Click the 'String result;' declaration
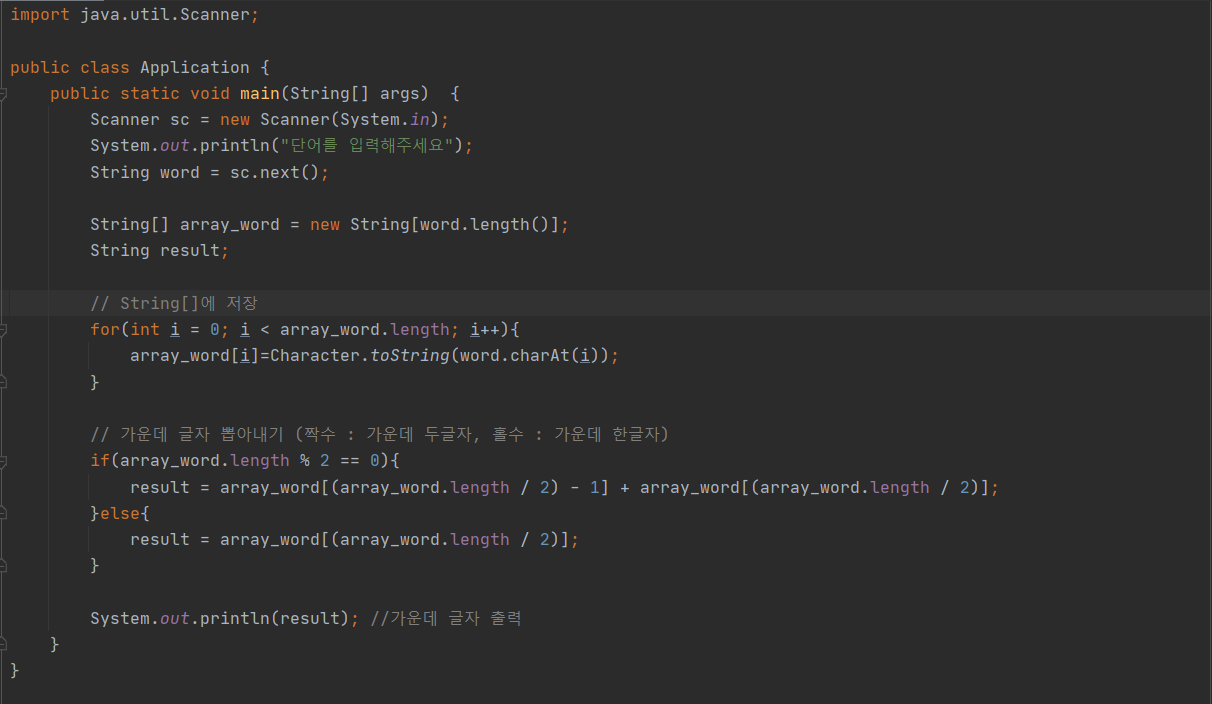This screenshot has height=704, width=1212. click(x=159, y=251)
